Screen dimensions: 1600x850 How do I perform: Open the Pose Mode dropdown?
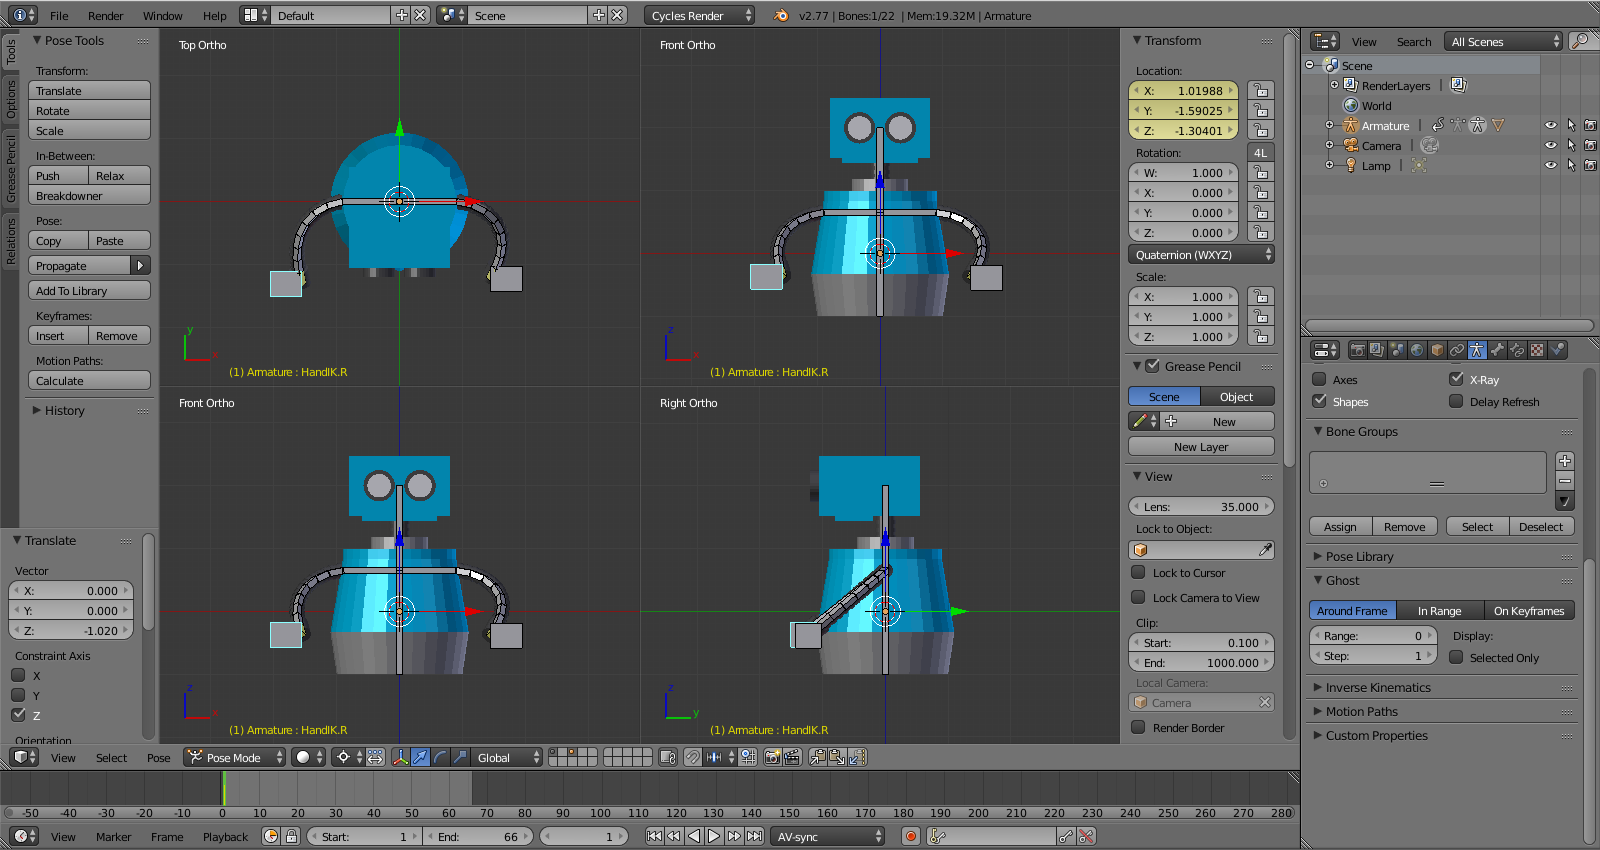point(235,757)
